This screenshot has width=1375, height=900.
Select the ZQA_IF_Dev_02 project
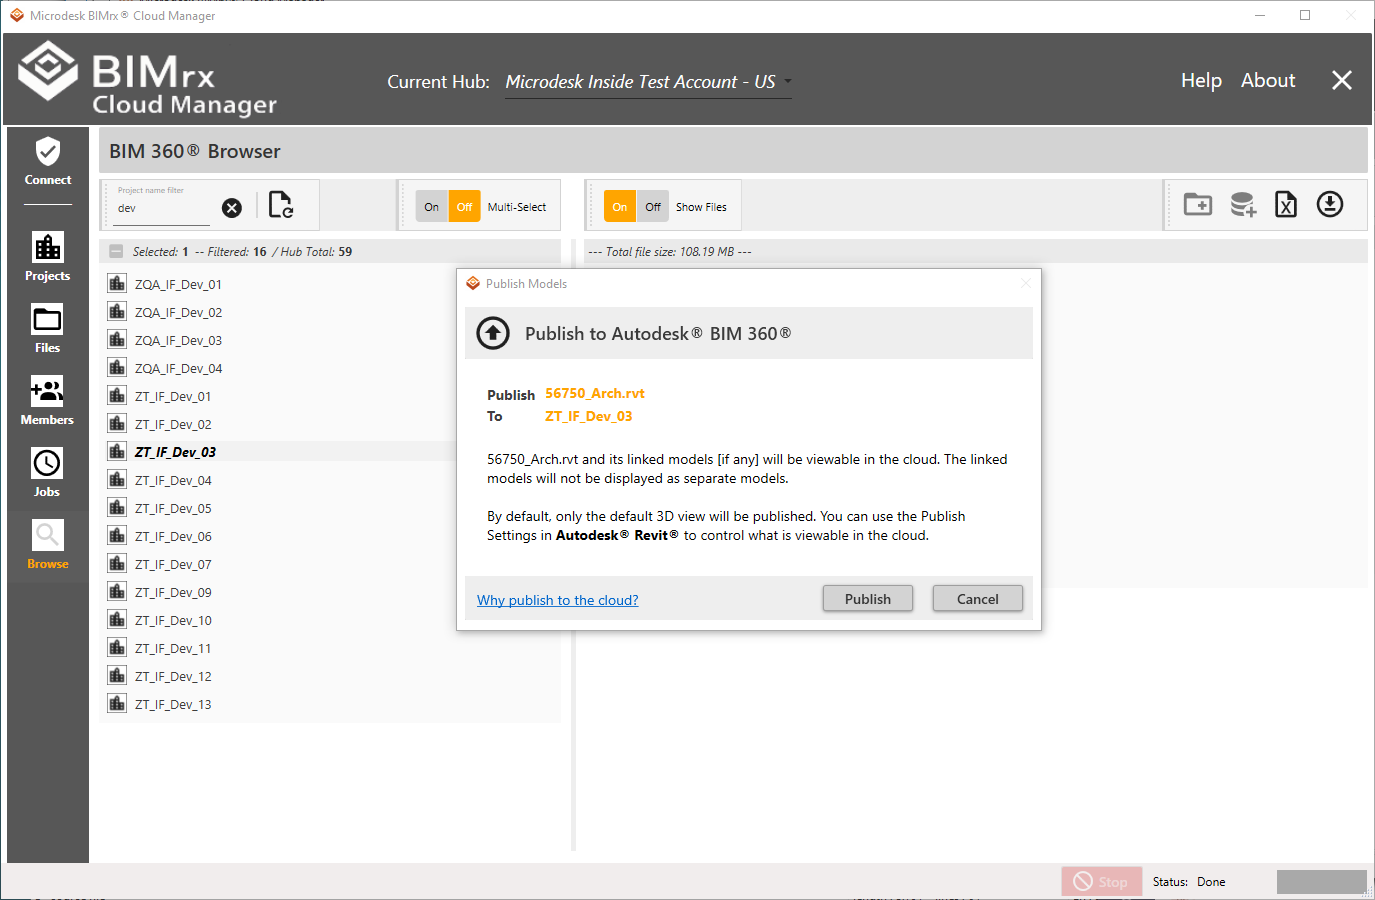point(178,312)
